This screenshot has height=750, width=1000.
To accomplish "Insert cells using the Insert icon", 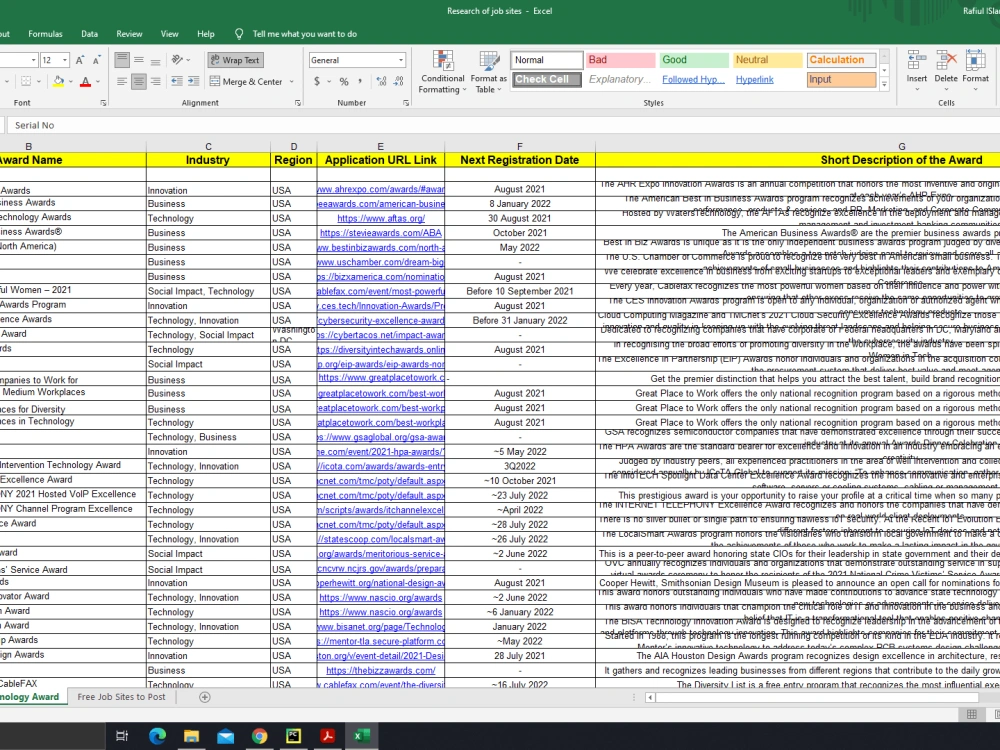I will coord(916,69).
